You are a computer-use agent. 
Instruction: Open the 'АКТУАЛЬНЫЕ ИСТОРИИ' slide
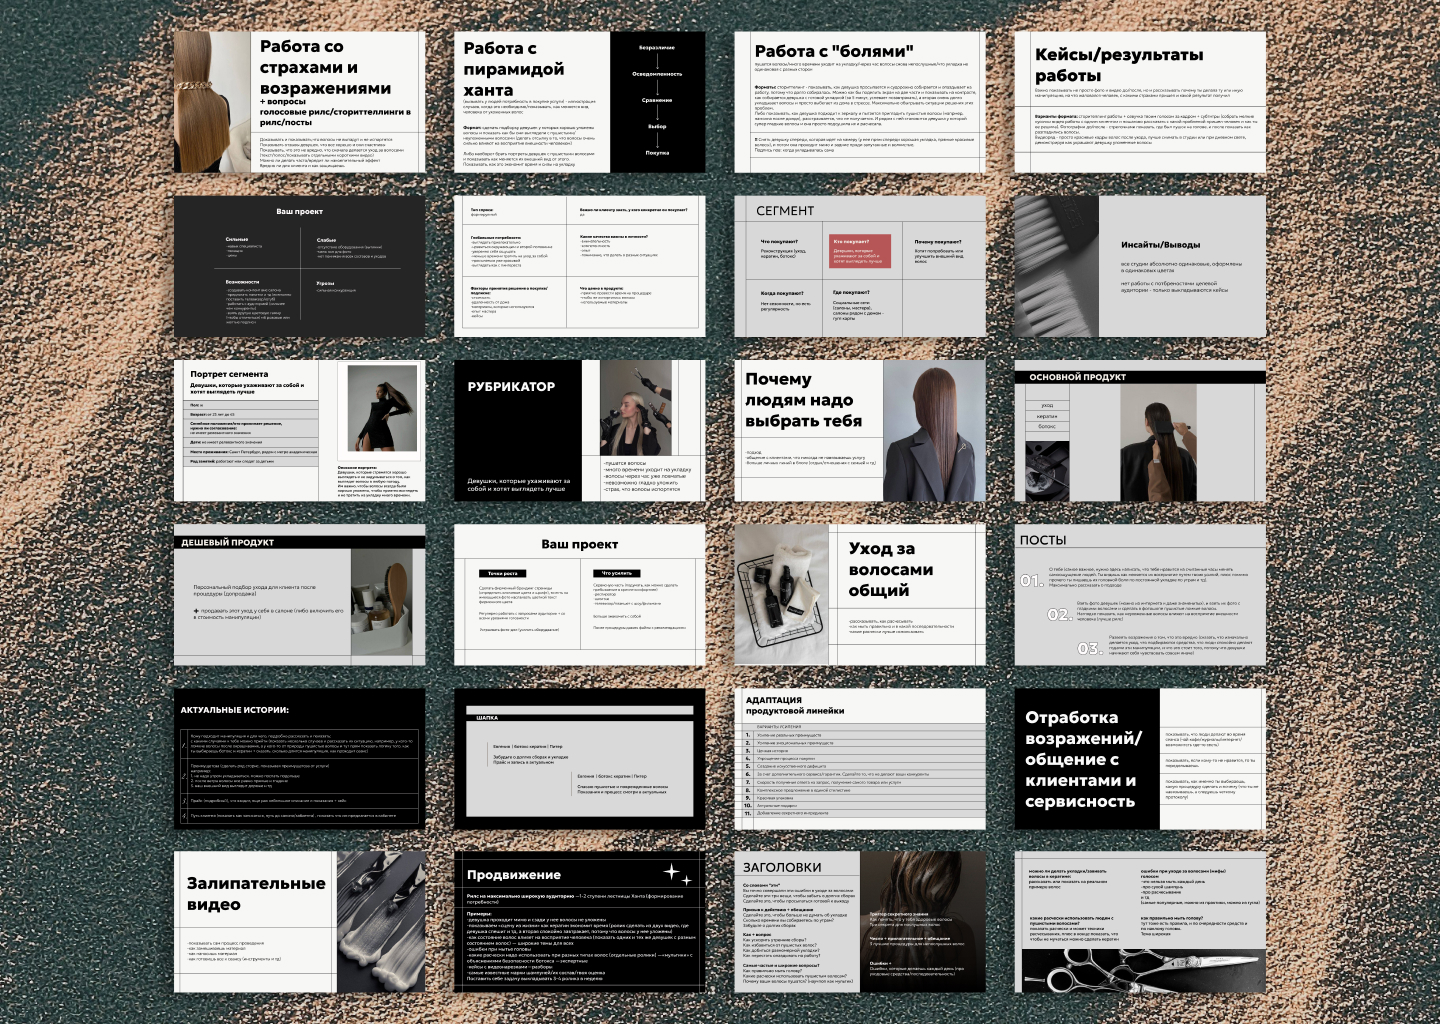[x=299, y=758]
